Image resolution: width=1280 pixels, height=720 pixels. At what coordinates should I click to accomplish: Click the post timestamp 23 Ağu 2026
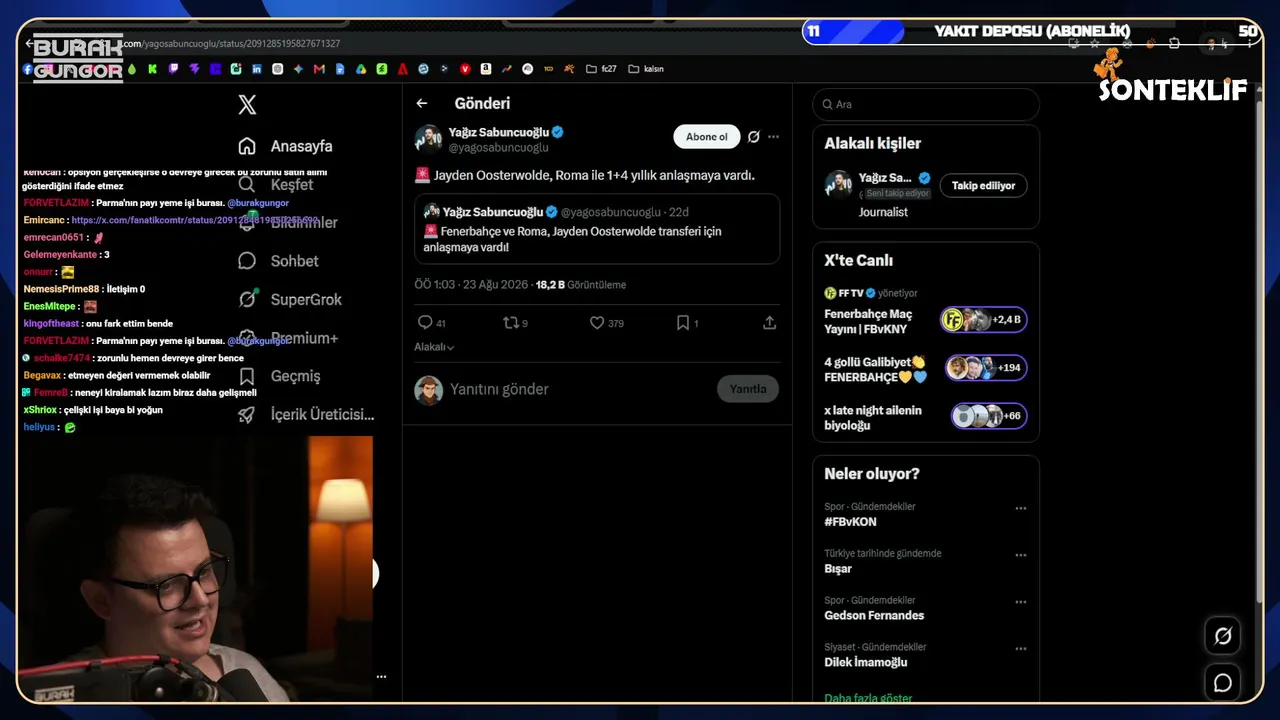point(471,285)
